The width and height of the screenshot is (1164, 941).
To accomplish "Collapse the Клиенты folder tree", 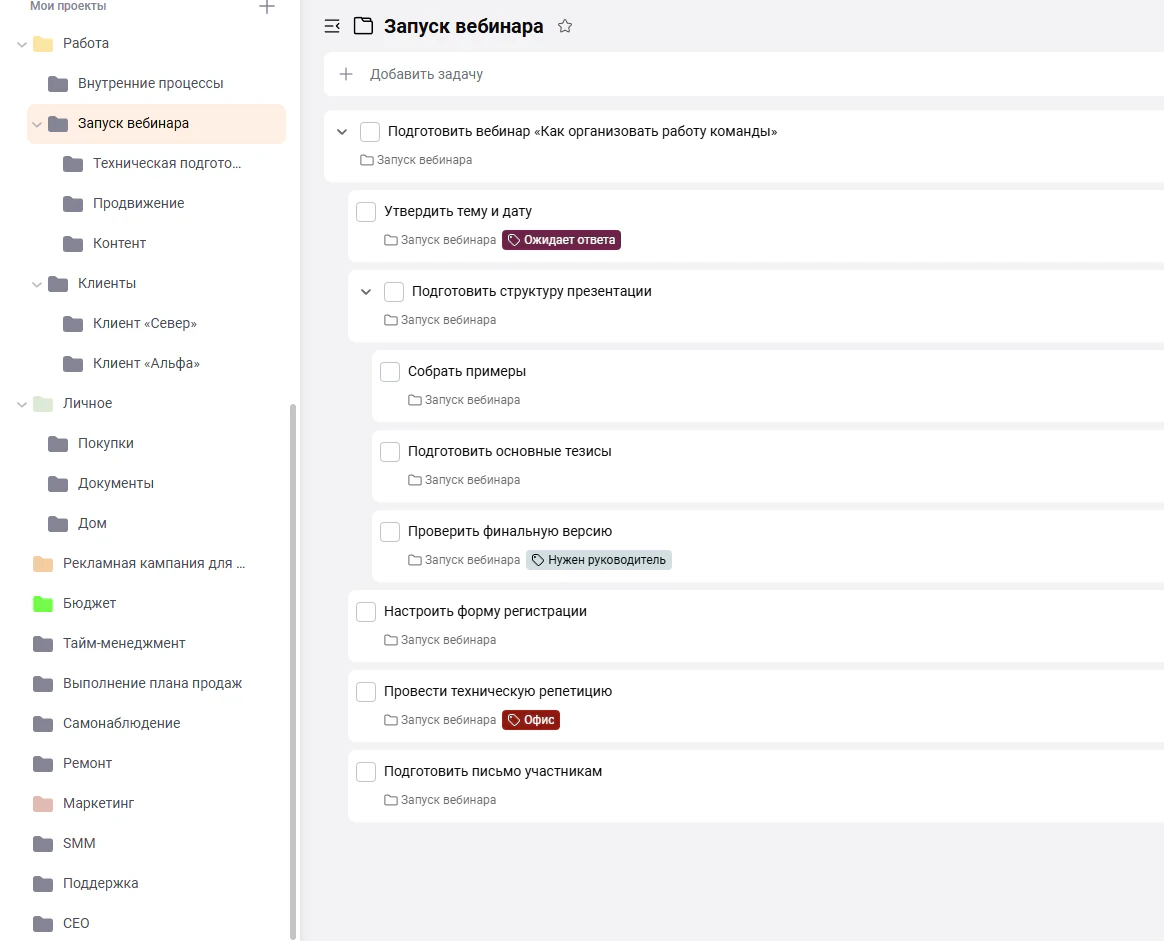I will 36,284.
